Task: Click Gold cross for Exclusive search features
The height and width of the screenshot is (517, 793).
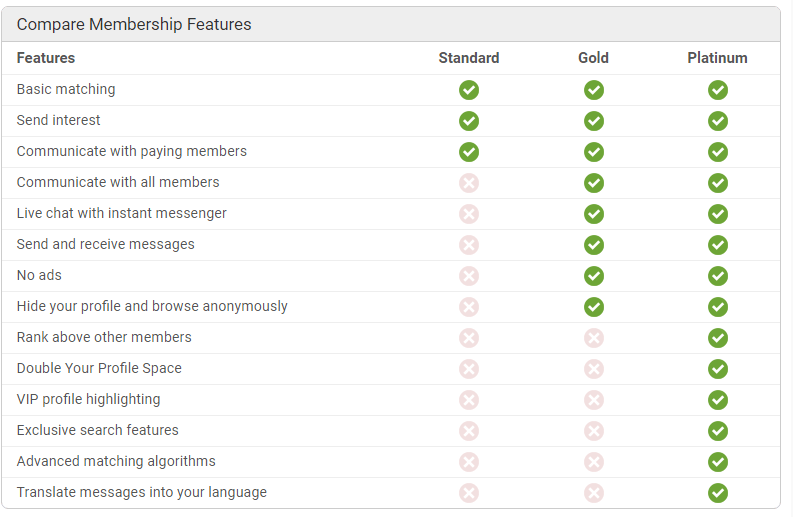Action: [594, 431]
